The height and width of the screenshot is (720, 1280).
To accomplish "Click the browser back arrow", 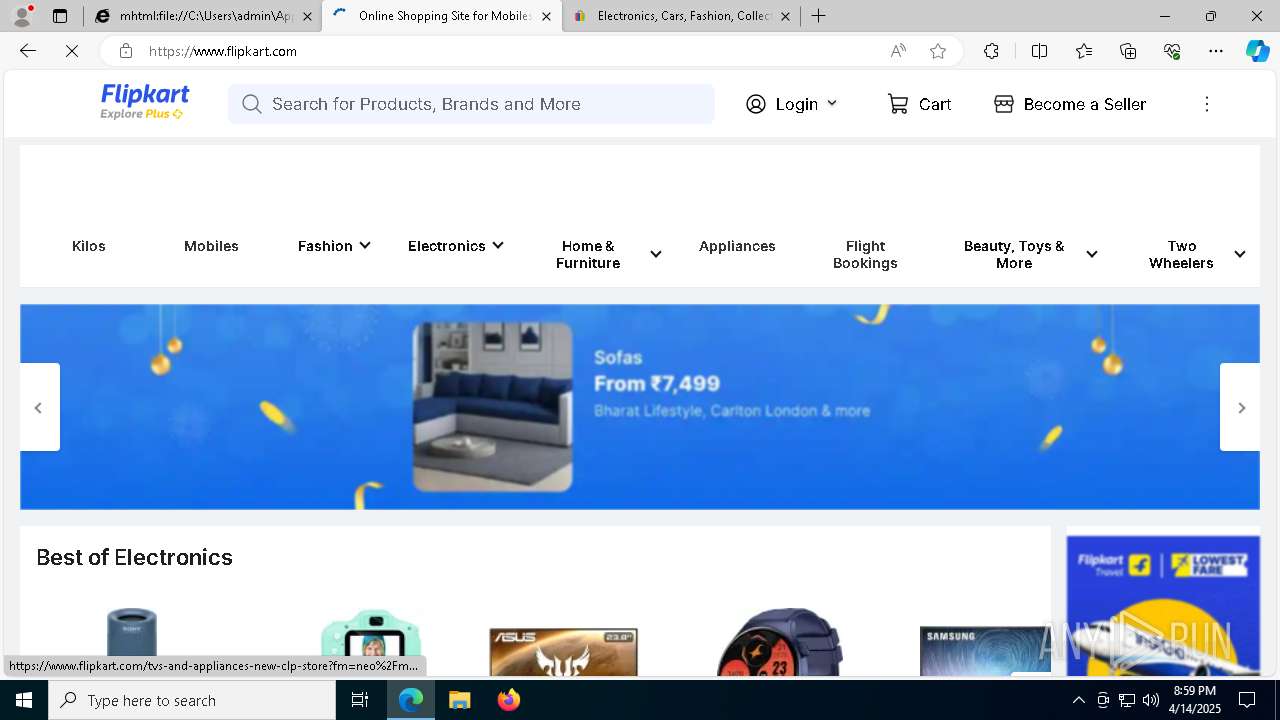I will pos(28,51).
